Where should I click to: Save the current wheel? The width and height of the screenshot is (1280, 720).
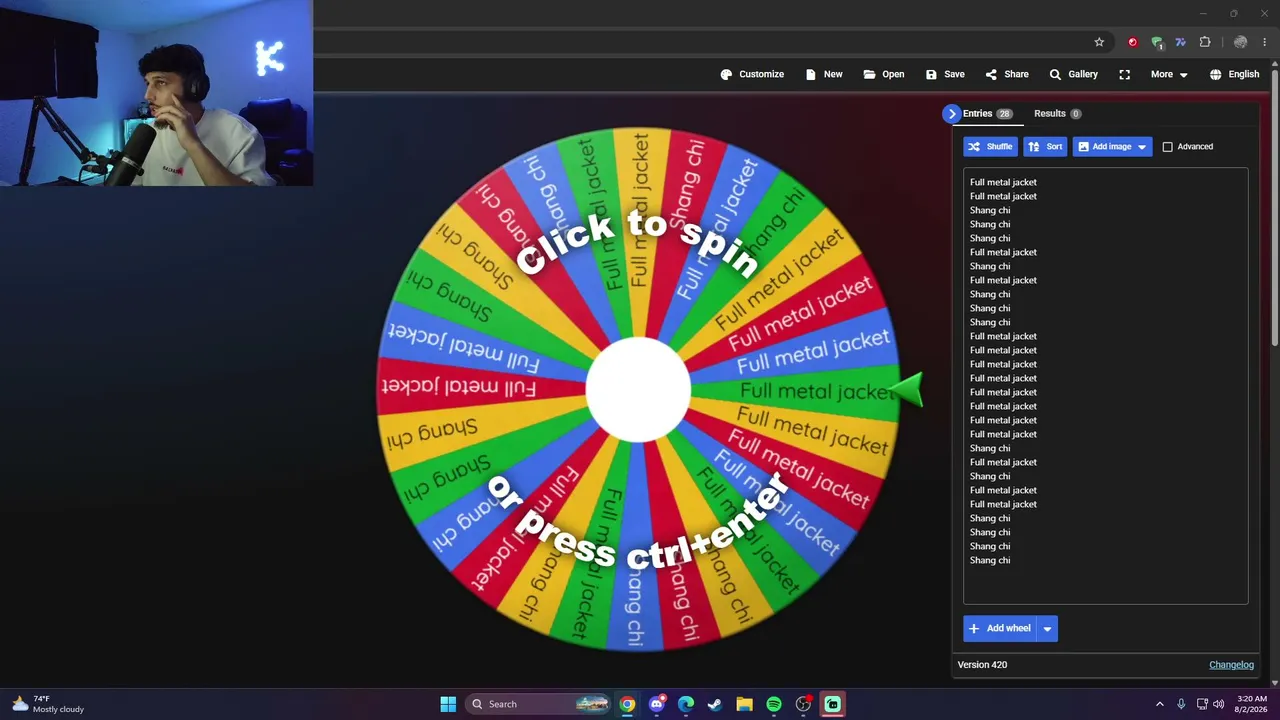pyautogui.click(x=945, y=74)
